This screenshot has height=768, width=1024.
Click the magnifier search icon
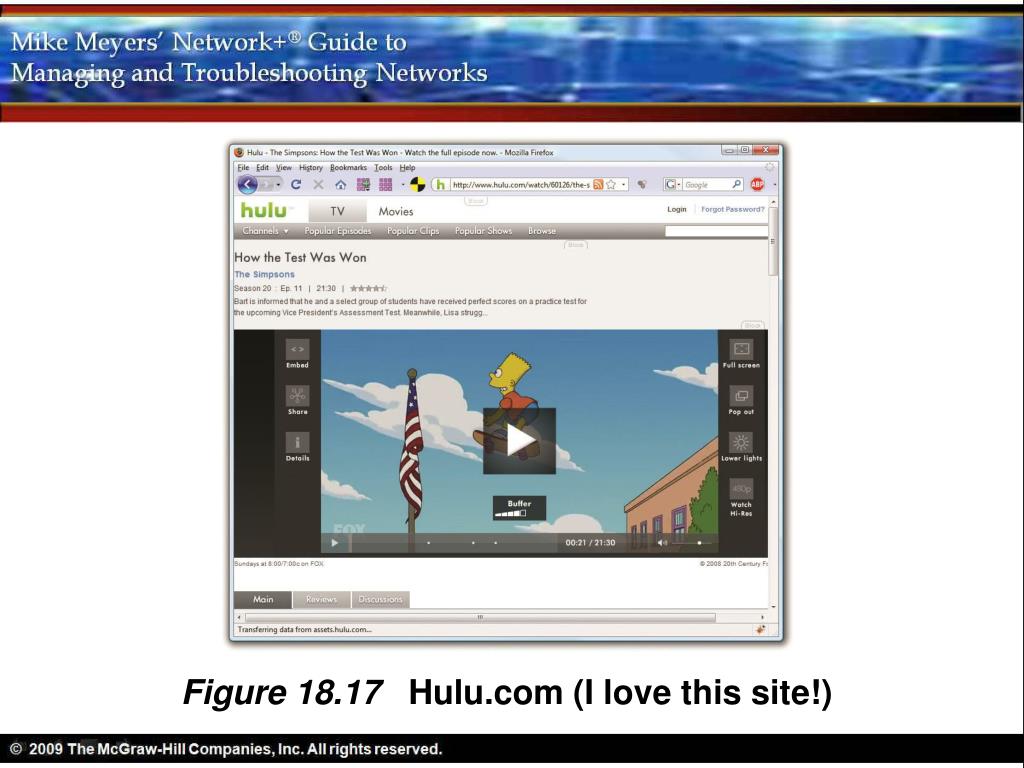[737, 185]
